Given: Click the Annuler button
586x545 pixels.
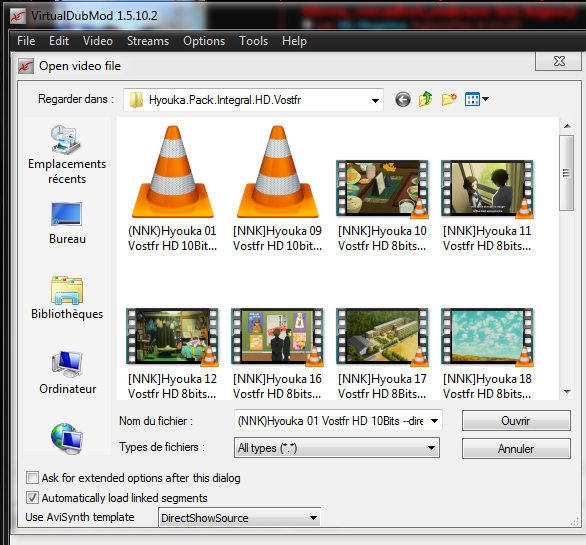Looking at the screenshot, I should point(516,449).
